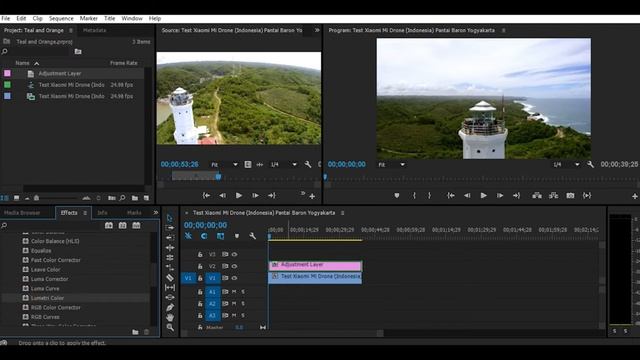Open Program monitor Fit zoom dropdown

point(391,164)
